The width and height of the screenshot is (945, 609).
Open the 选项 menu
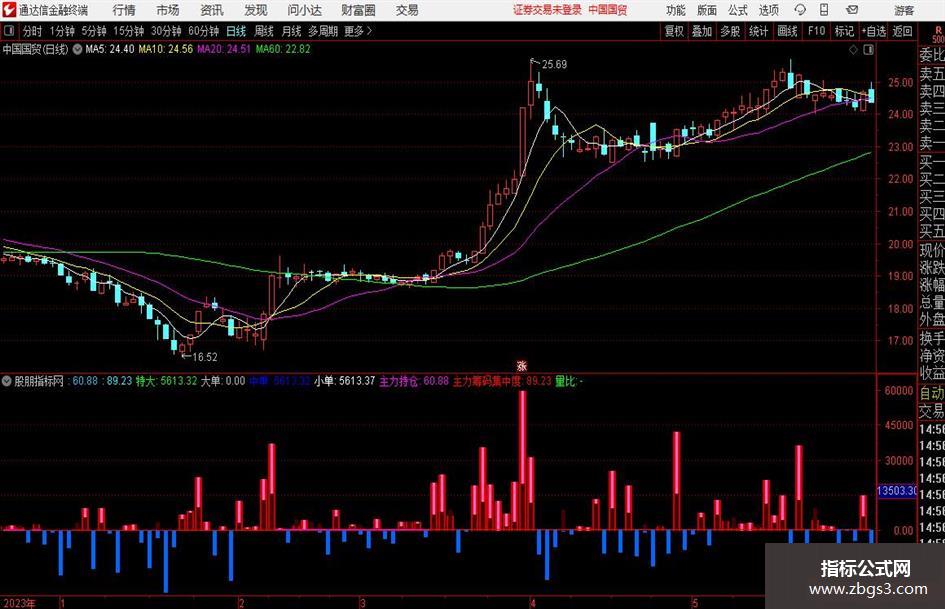[x=768, y=10]
